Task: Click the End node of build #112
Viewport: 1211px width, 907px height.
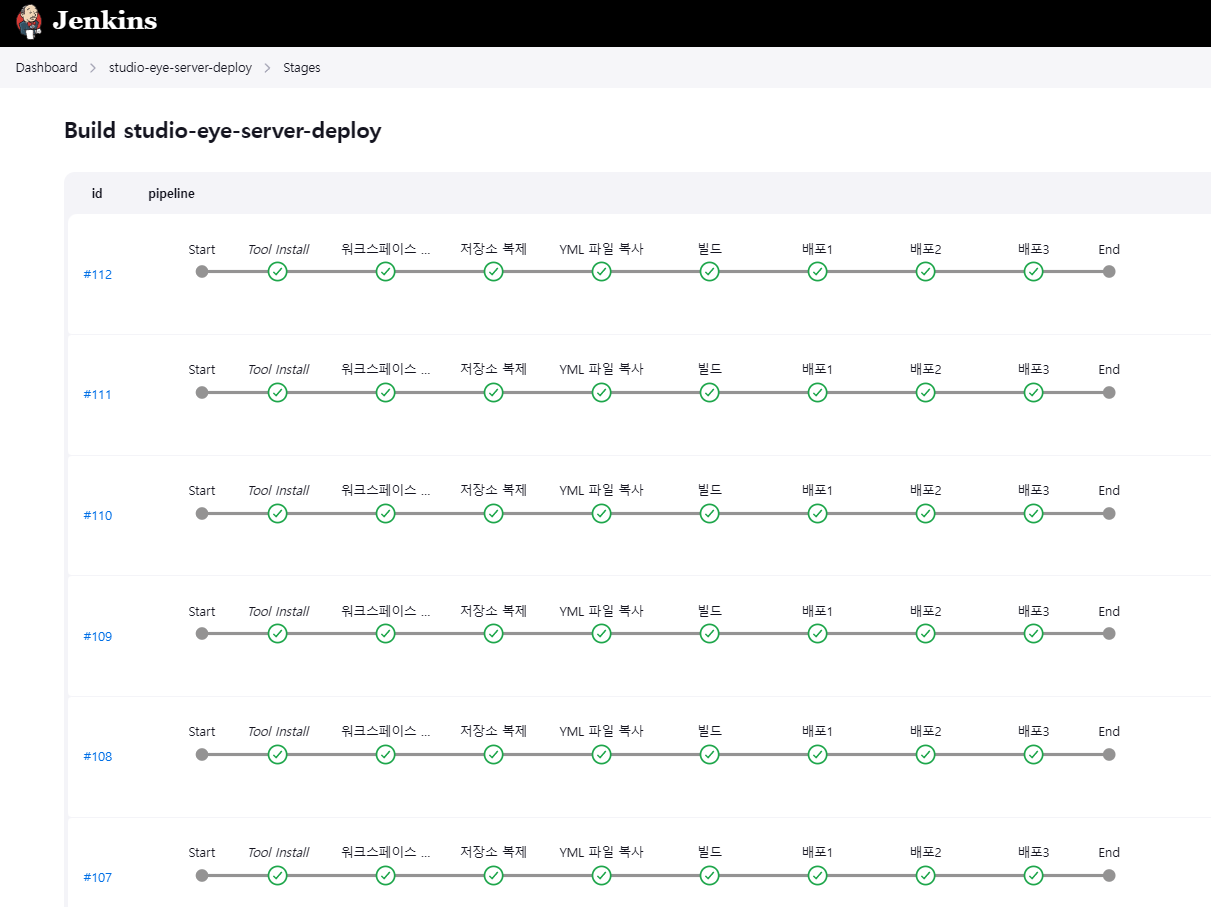Action: pos(1109,272)
